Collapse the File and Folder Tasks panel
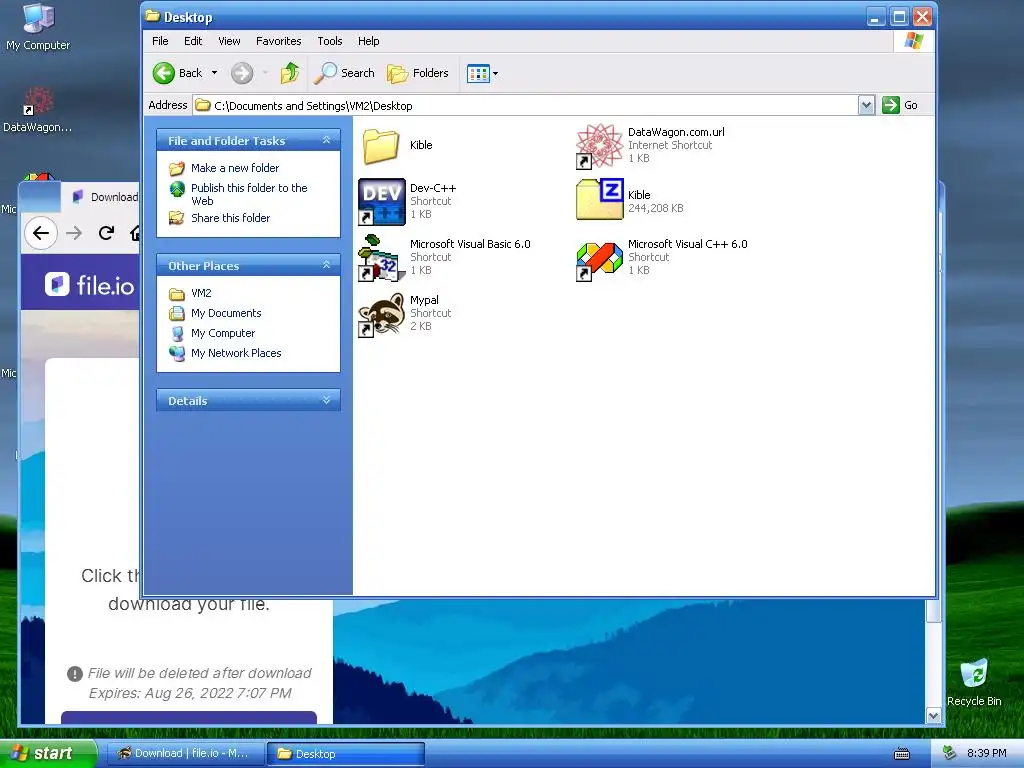 [327, 140]
